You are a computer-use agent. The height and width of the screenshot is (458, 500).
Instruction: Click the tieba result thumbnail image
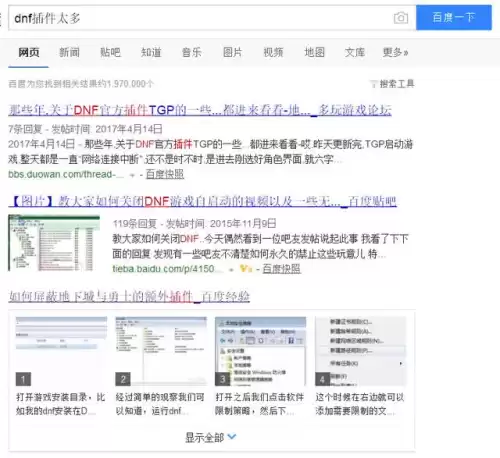click(x=54, y=243)
